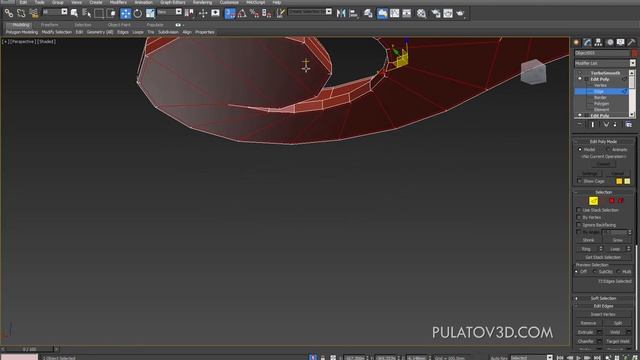Screen dimensions: 640x360
Task: Click the Align tool icon
Action: (353, 13)
